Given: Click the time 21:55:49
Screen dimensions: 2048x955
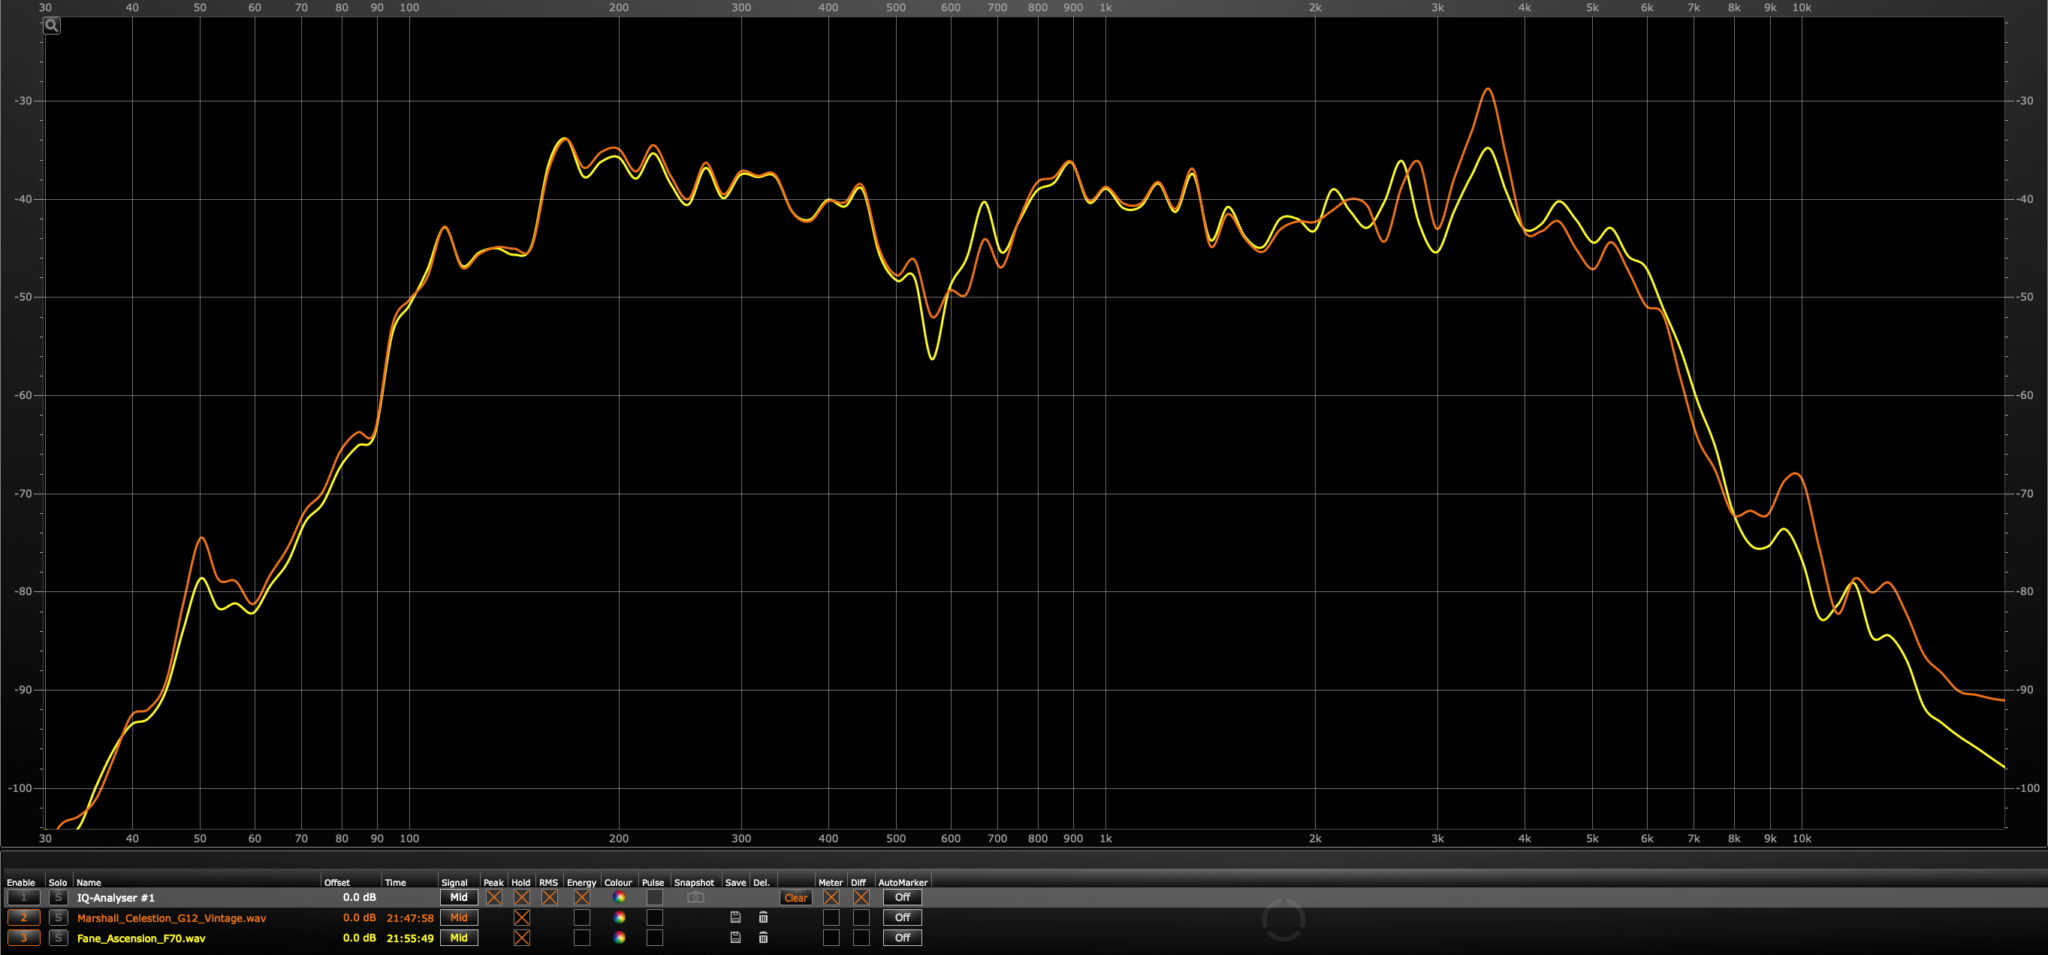Looking at the screenshot, I should (410, 937).
